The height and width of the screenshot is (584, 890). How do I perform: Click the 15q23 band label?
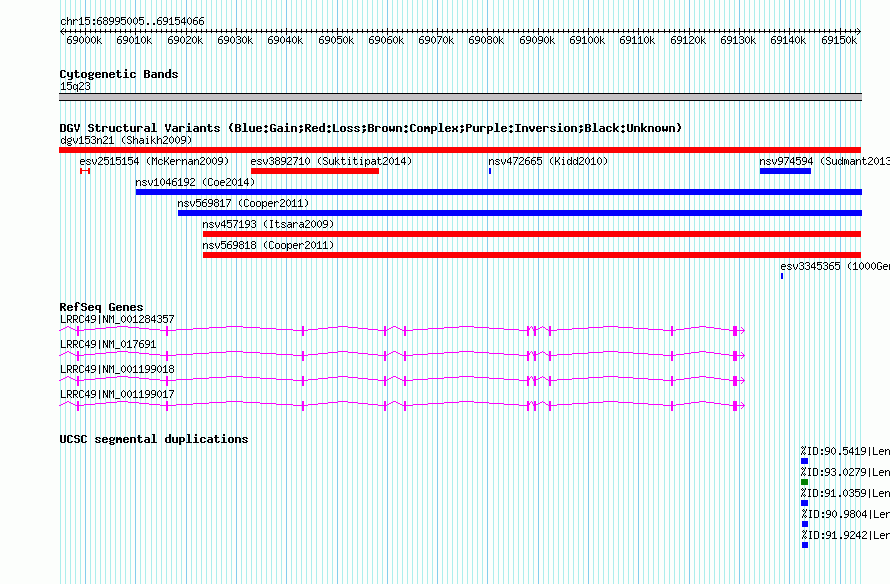75,86
